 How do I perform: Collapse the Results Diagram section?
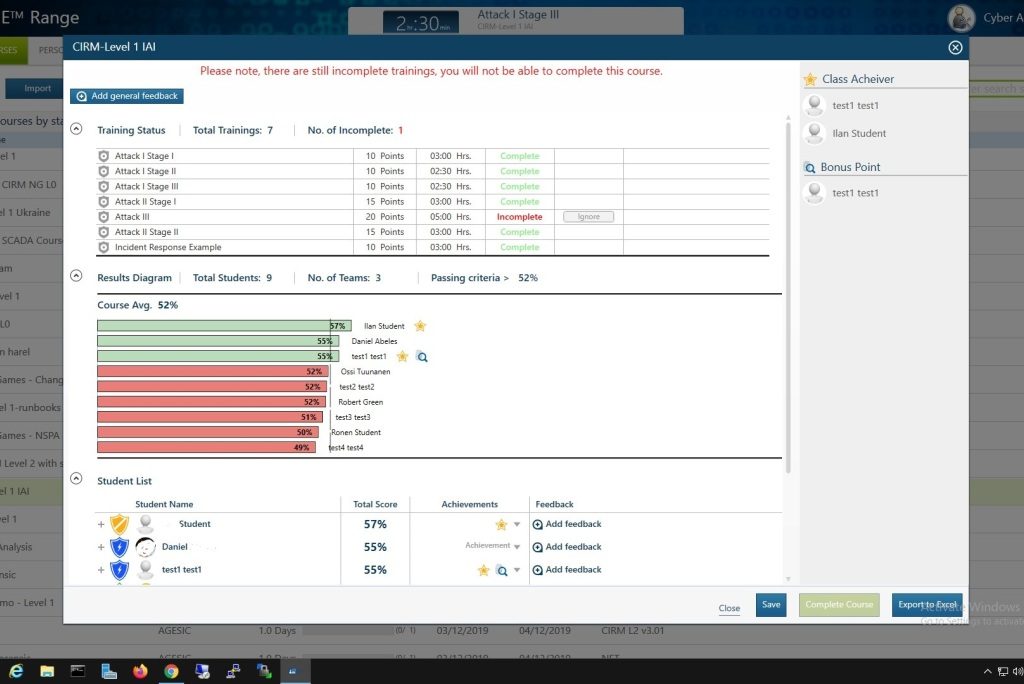tap(77, 277)
